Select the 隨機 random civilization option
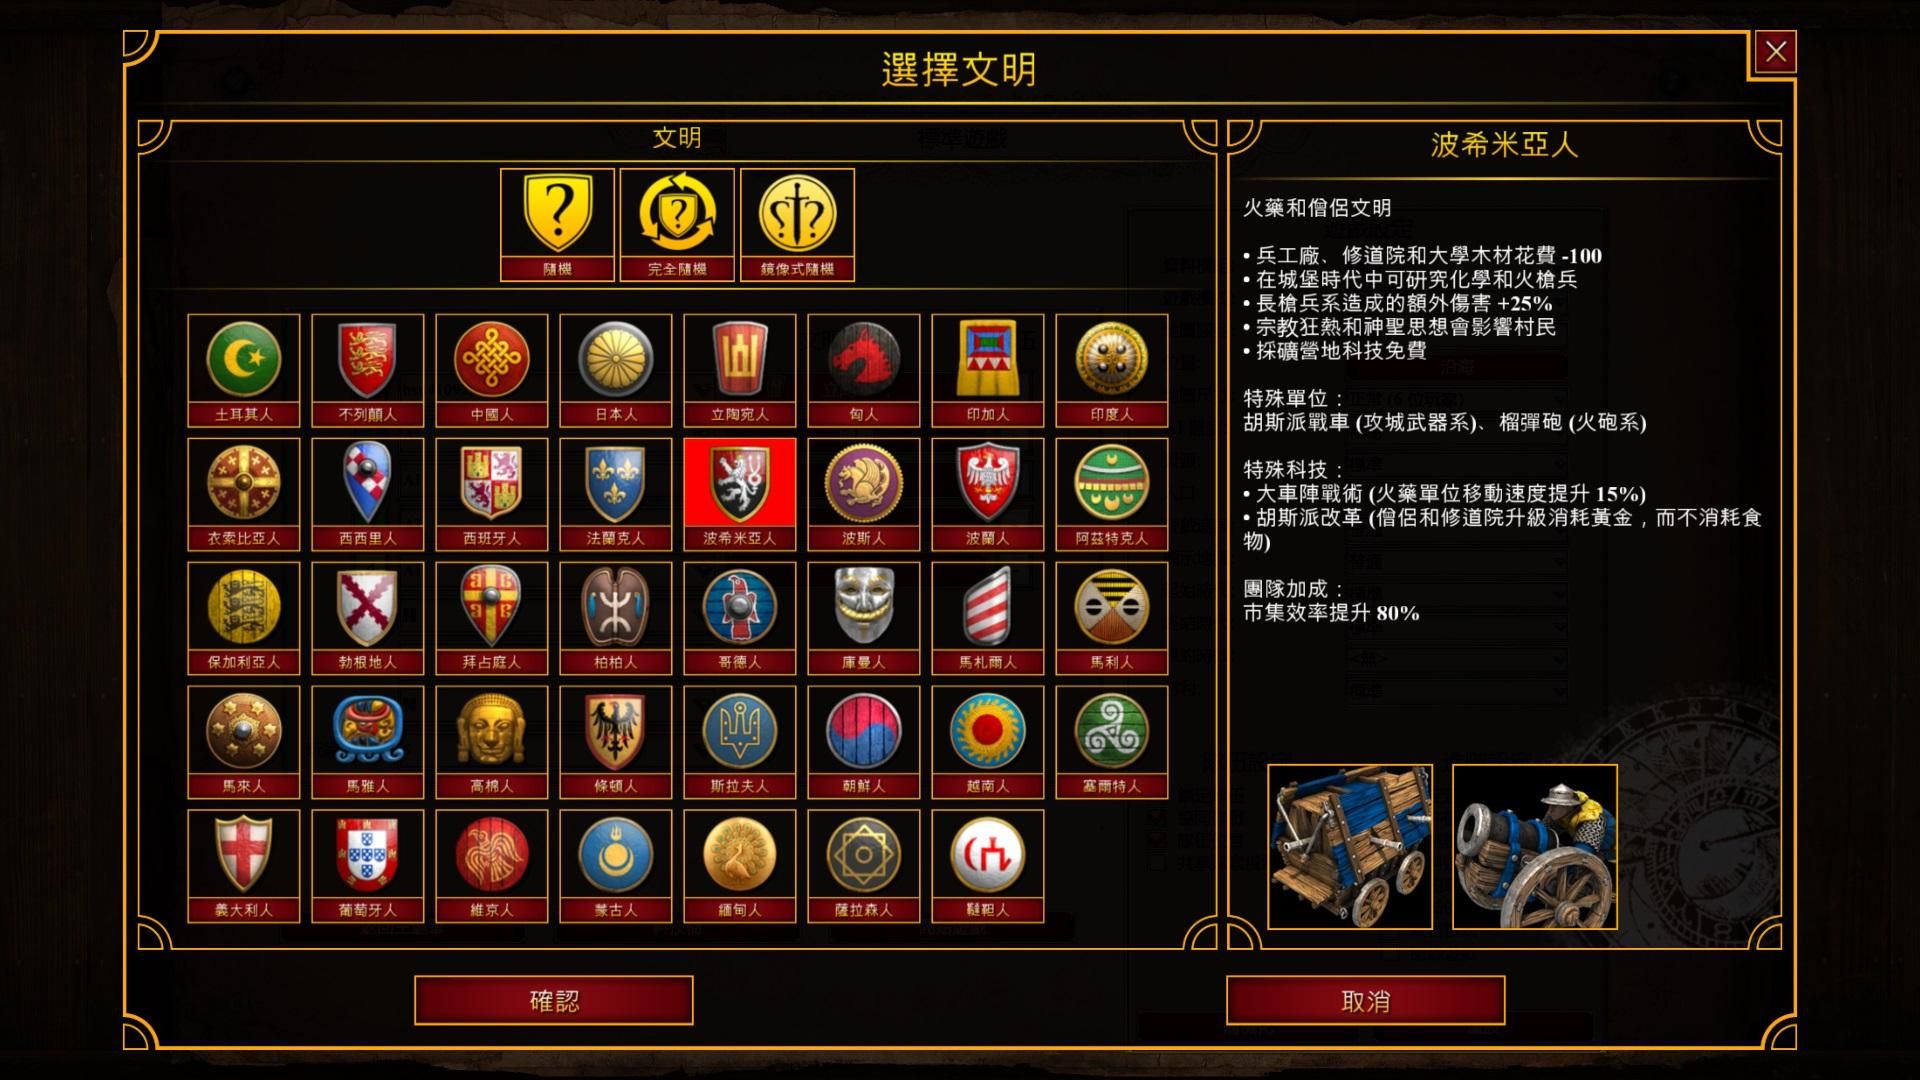Screen dimensions: 1920x1080 click(557, 225)
